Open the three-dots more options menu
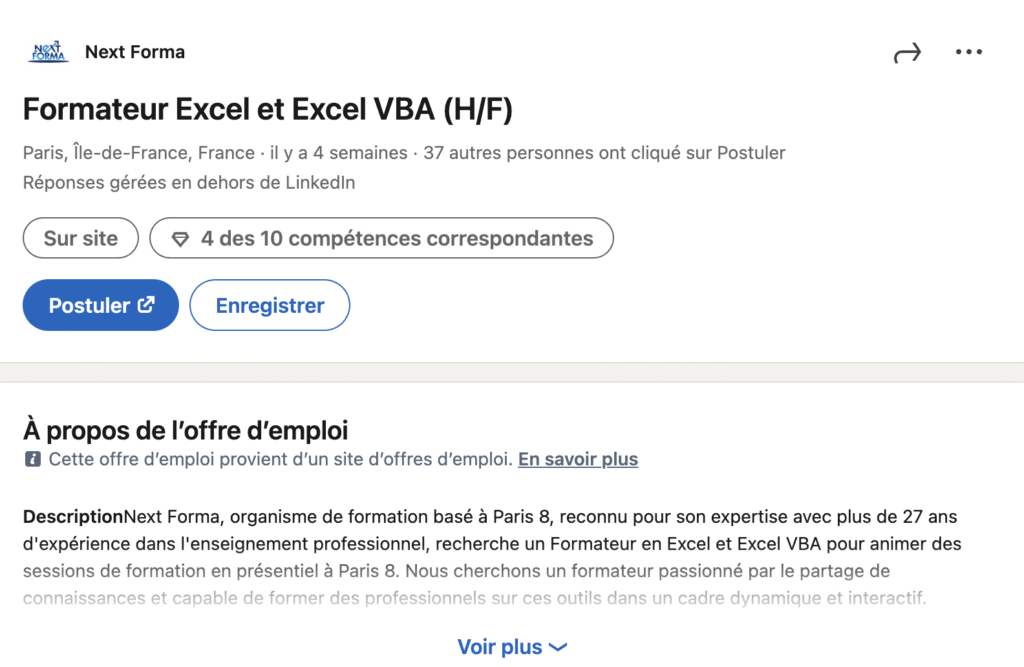 968,52
